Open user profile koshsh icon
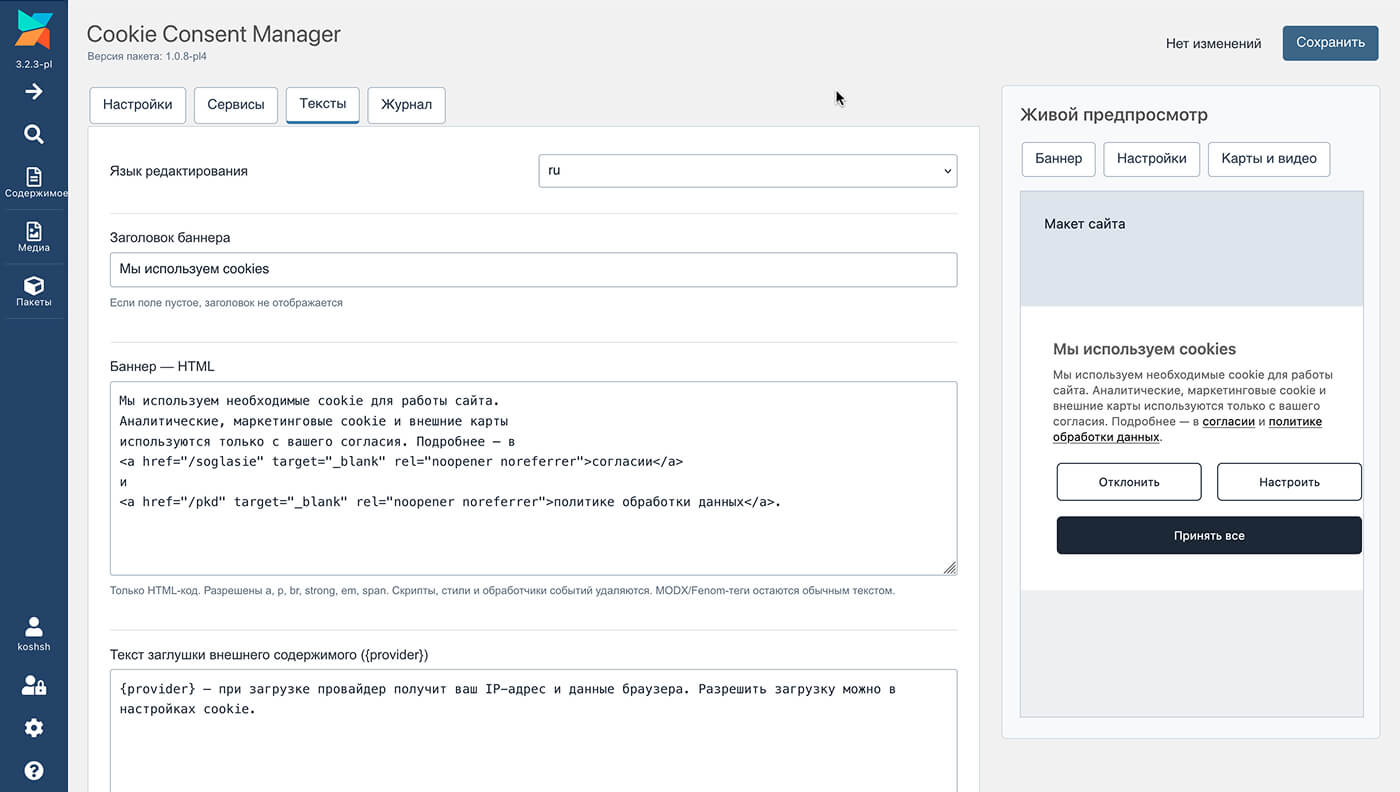 (34, 634)
